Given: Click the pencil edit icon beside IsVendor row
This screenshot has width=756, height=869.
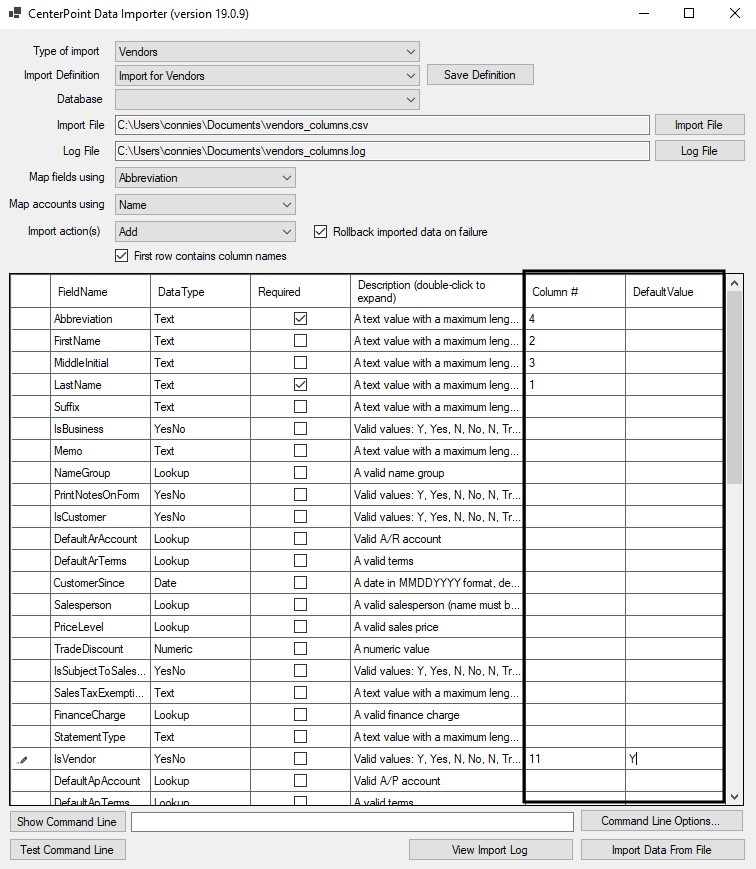Looking at the screenshot, I should 23,760.
